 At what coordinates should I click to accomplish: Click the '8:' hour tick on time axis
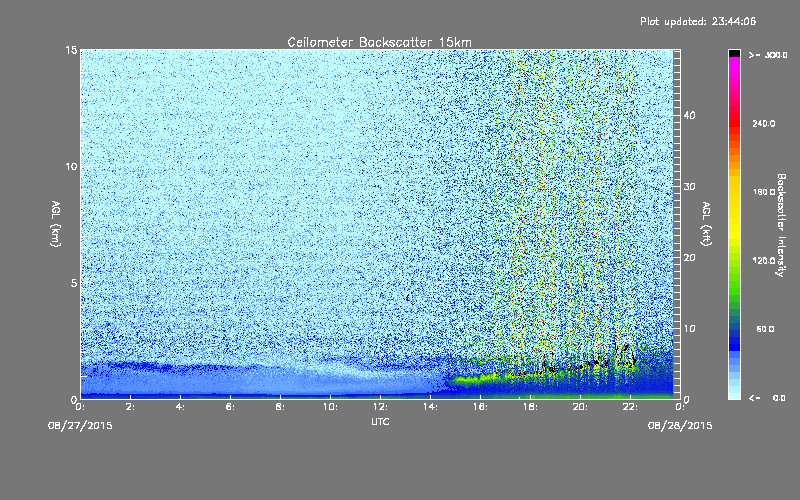[x=280, y=407]
